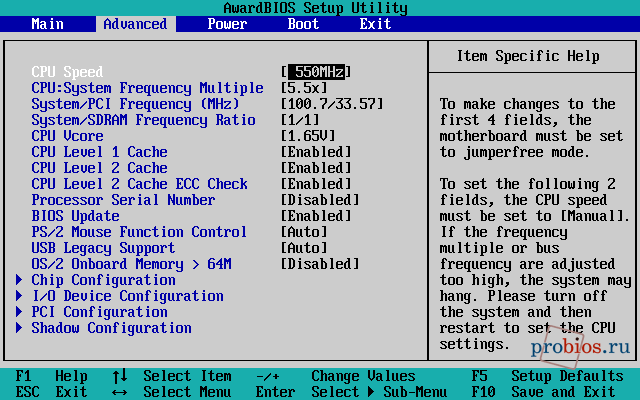Open I/O Device Configuration sub-menu
The width and height of the screenshot is (640, 400).
coord(127,296)
